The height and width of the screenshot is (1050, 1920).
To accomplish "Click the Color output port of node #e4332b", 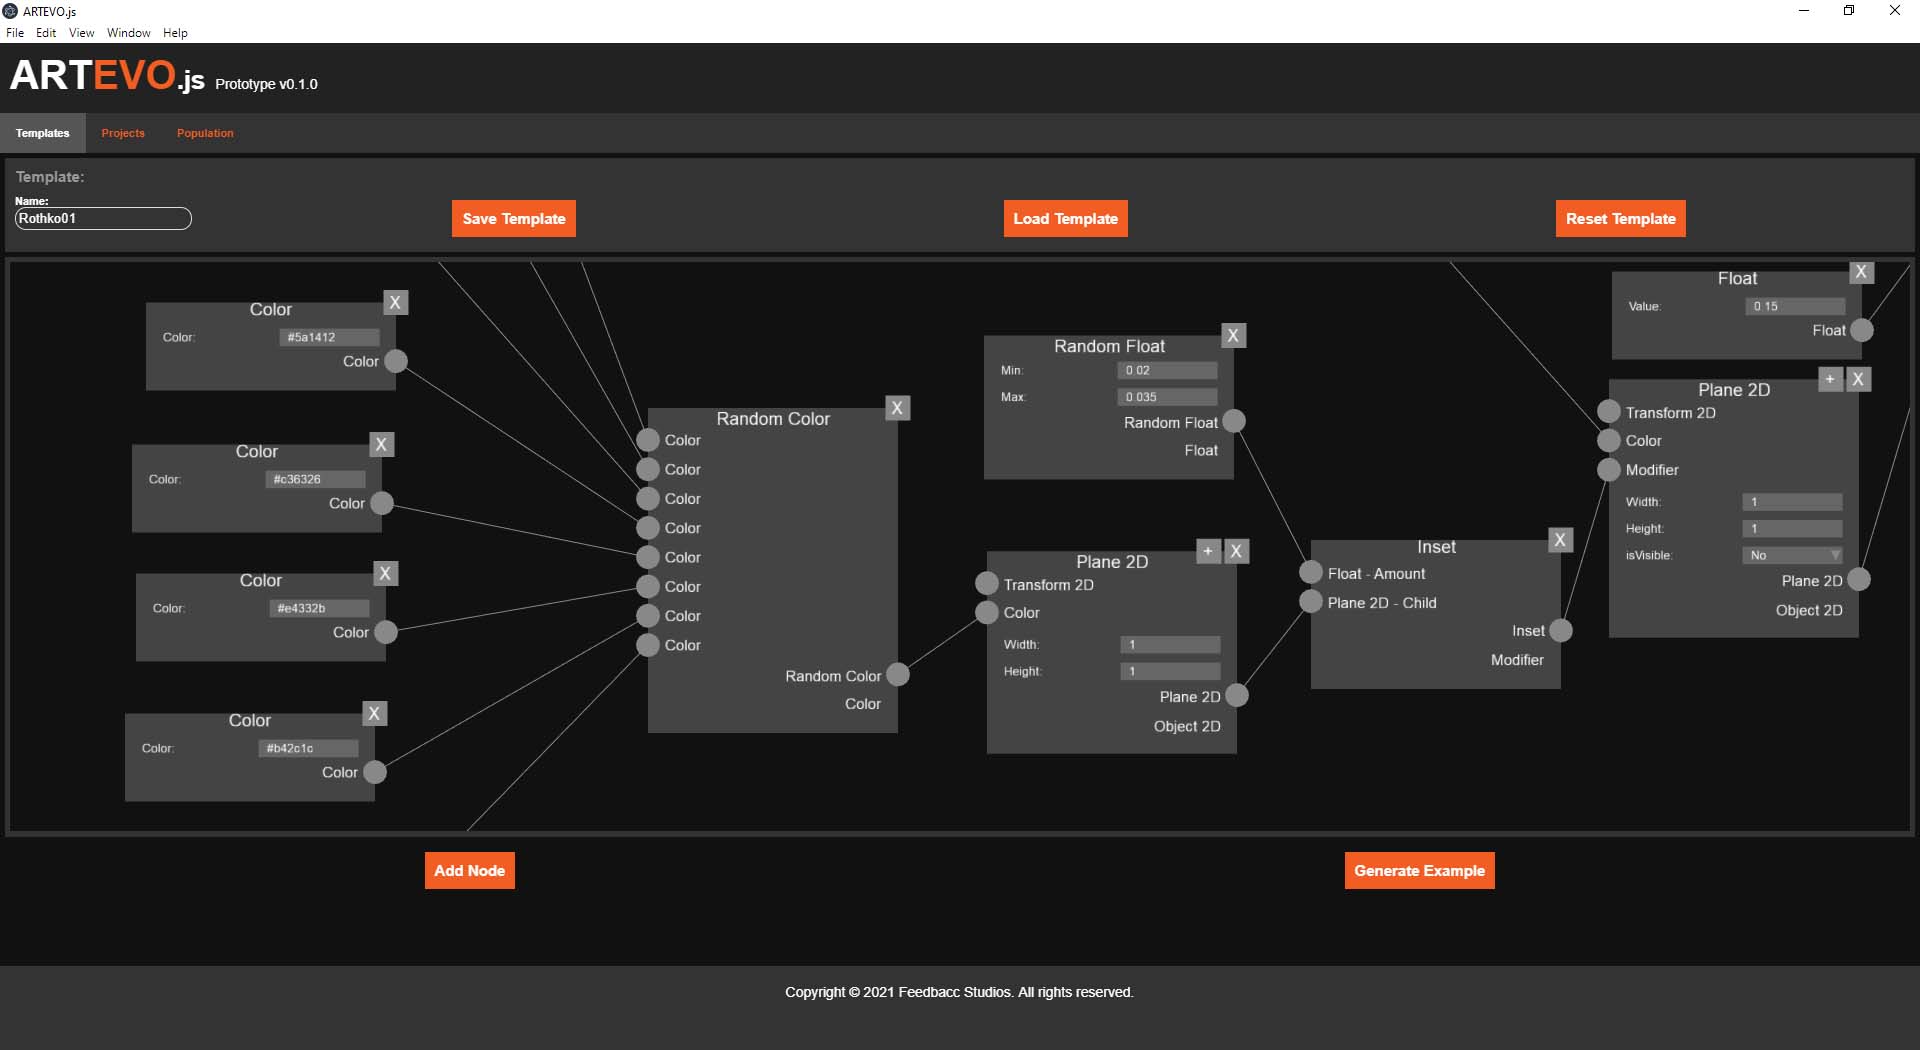I will pyautogui.click(x=386, y=632).
